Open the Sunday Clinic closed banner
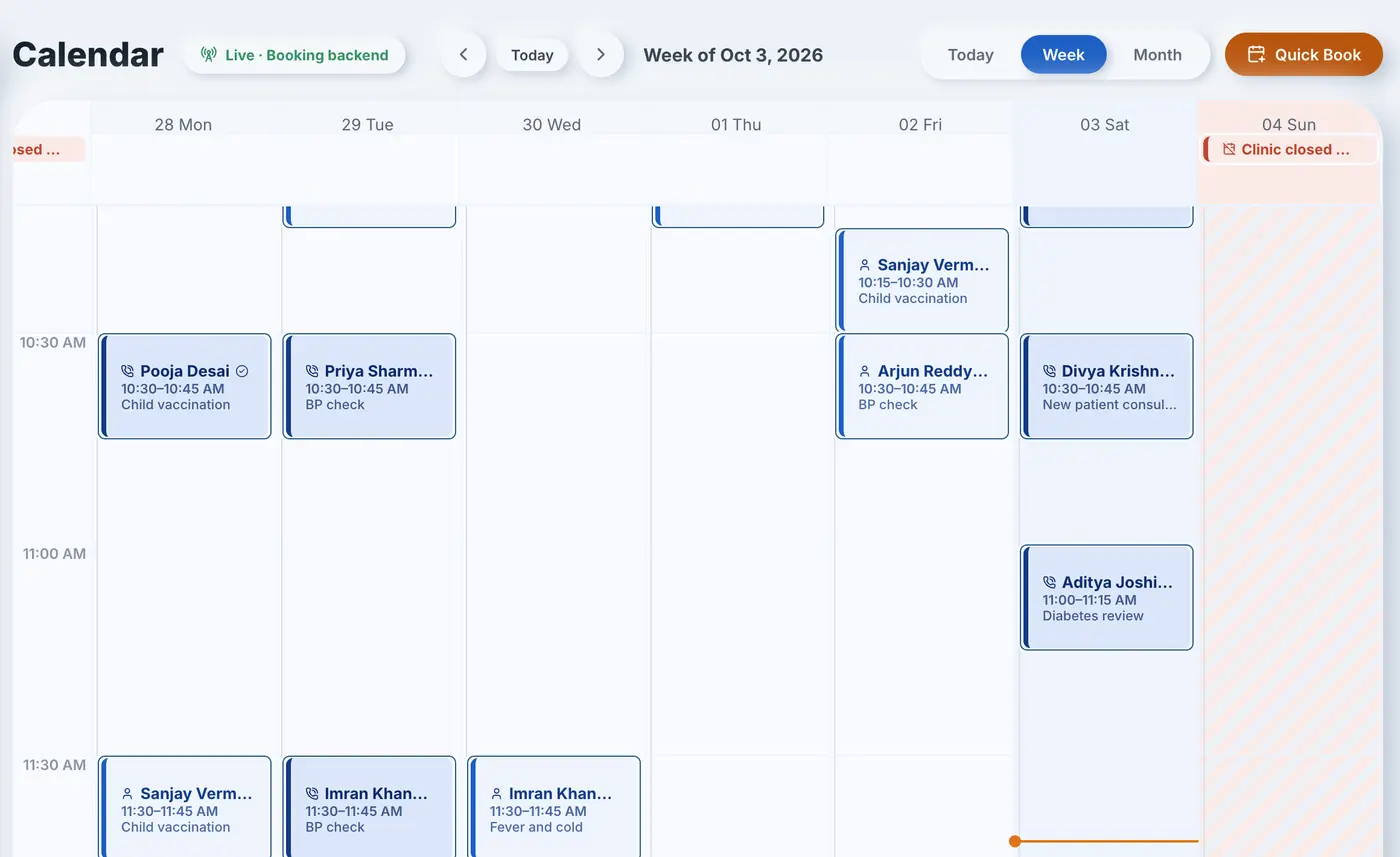This screenshot has height=857, width=1400. [1290, 150]
